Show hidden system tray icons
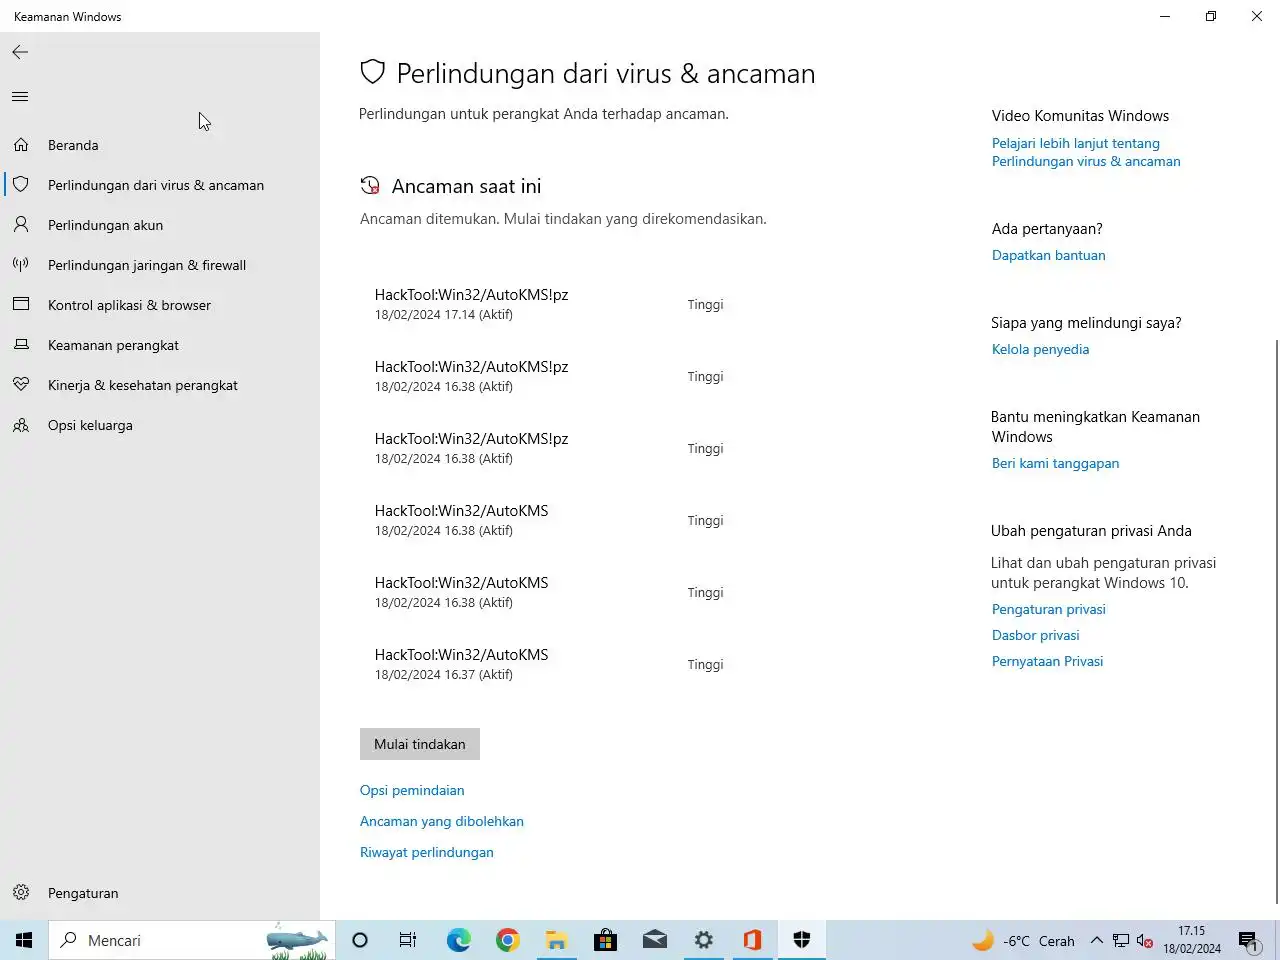Image resolution: width=1280 pixels, height=960 pixels. [1097, 941]
